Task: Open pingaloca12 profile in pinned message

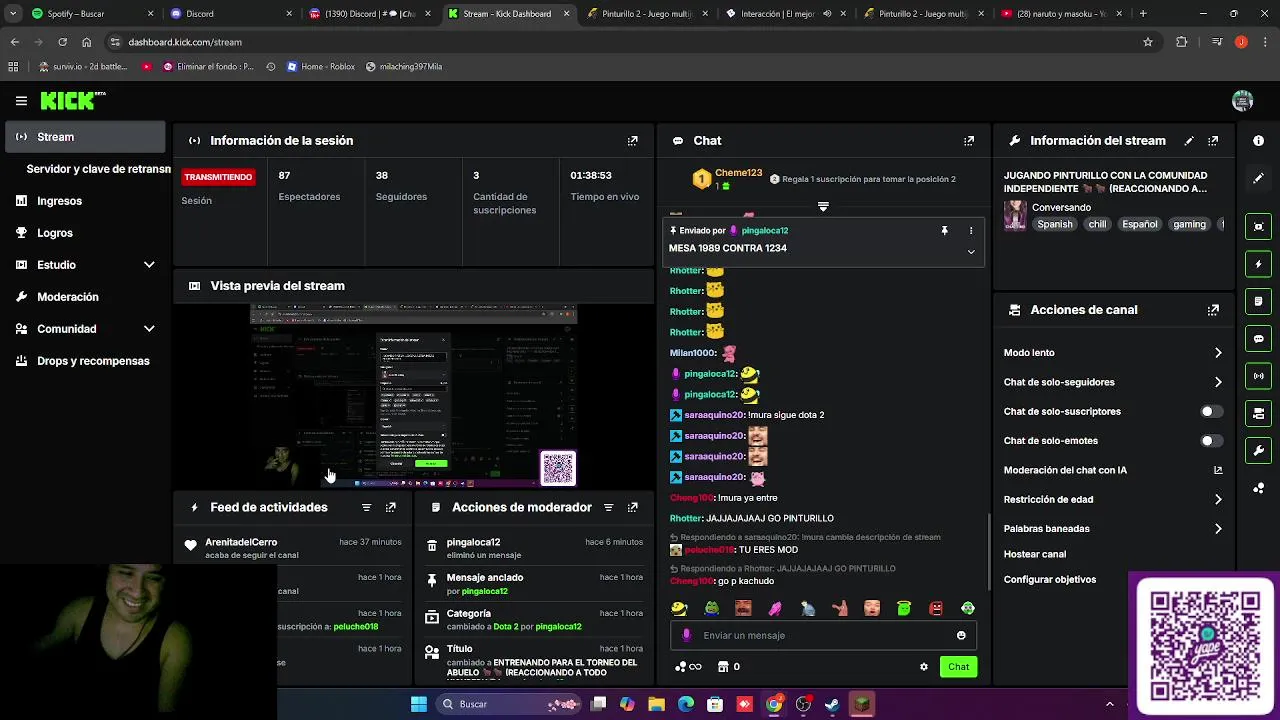Action: click(765, 231)
